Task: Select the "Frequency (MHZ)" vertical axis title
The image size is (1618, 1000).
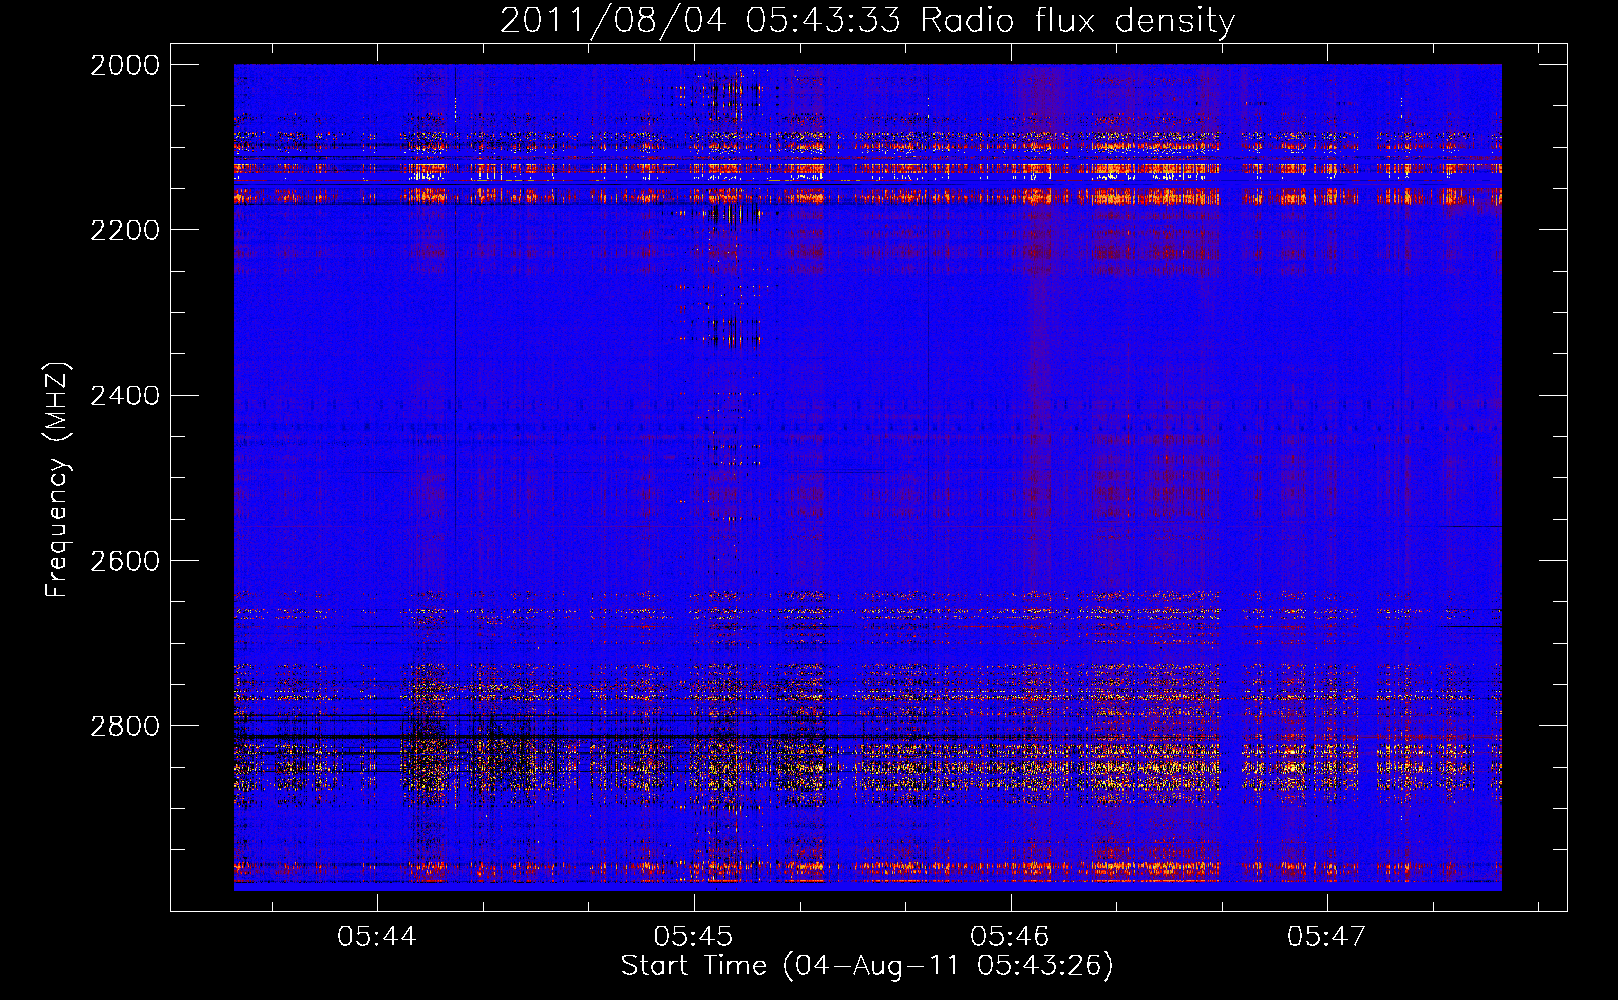Action: tap(57, 480)
